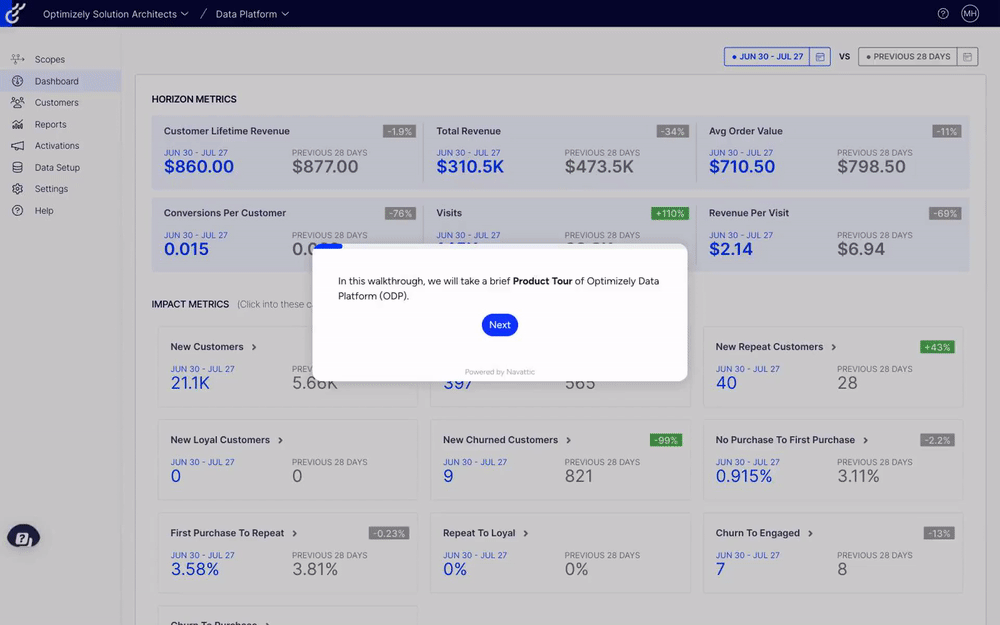Go to Activations in sidebar
1000x625 pixels.
click(x=61, y=145)
